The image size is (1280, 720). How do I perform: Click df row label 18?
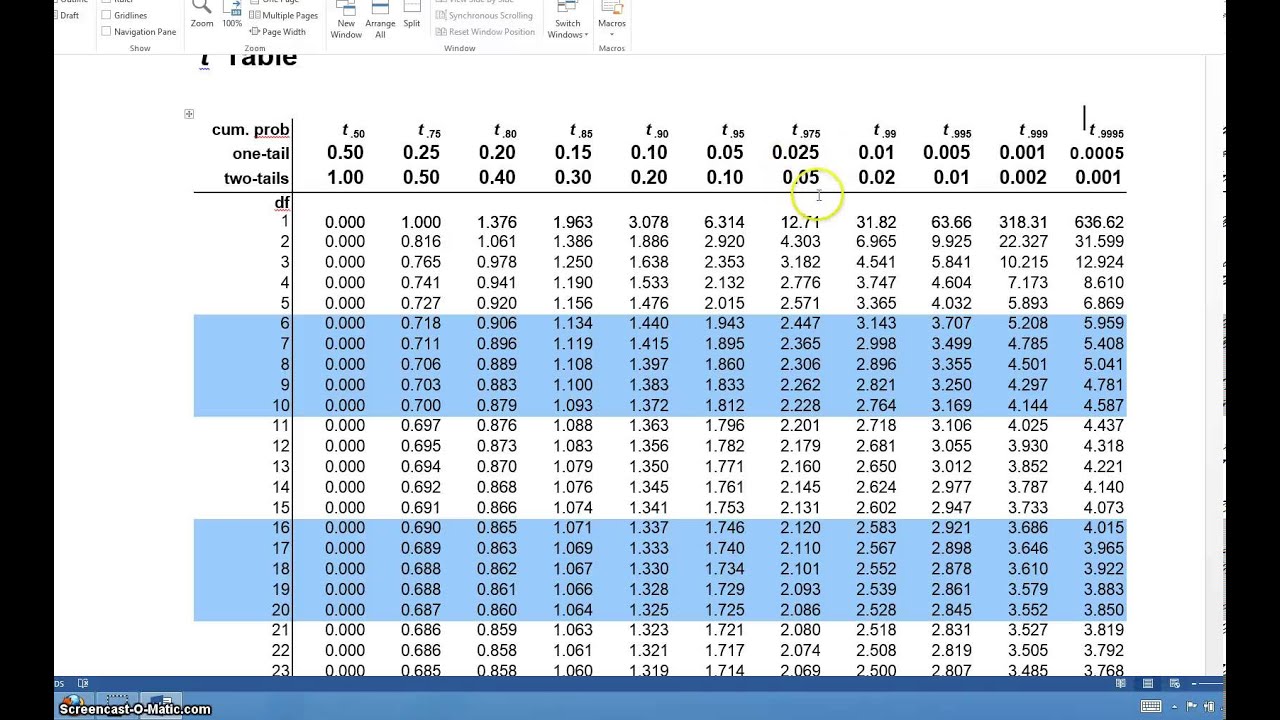[281, 569]
